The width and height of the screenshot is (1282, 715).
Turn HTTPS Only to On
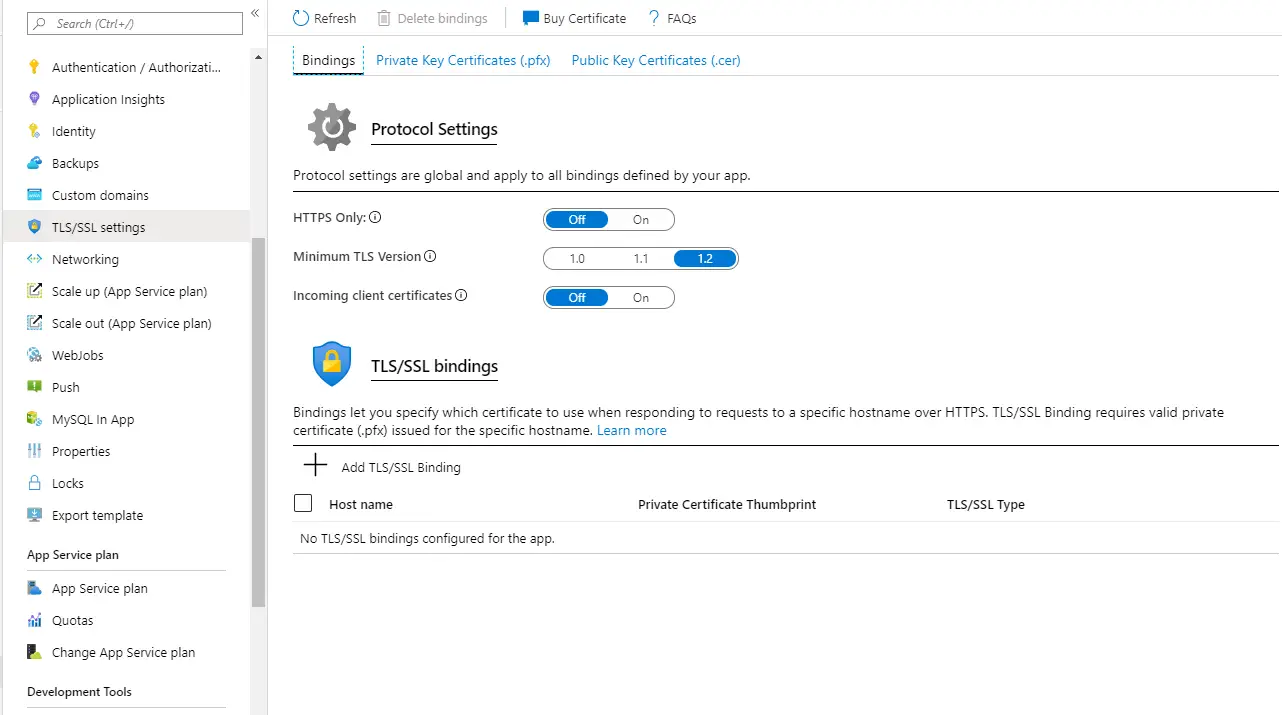pos(641,219)
